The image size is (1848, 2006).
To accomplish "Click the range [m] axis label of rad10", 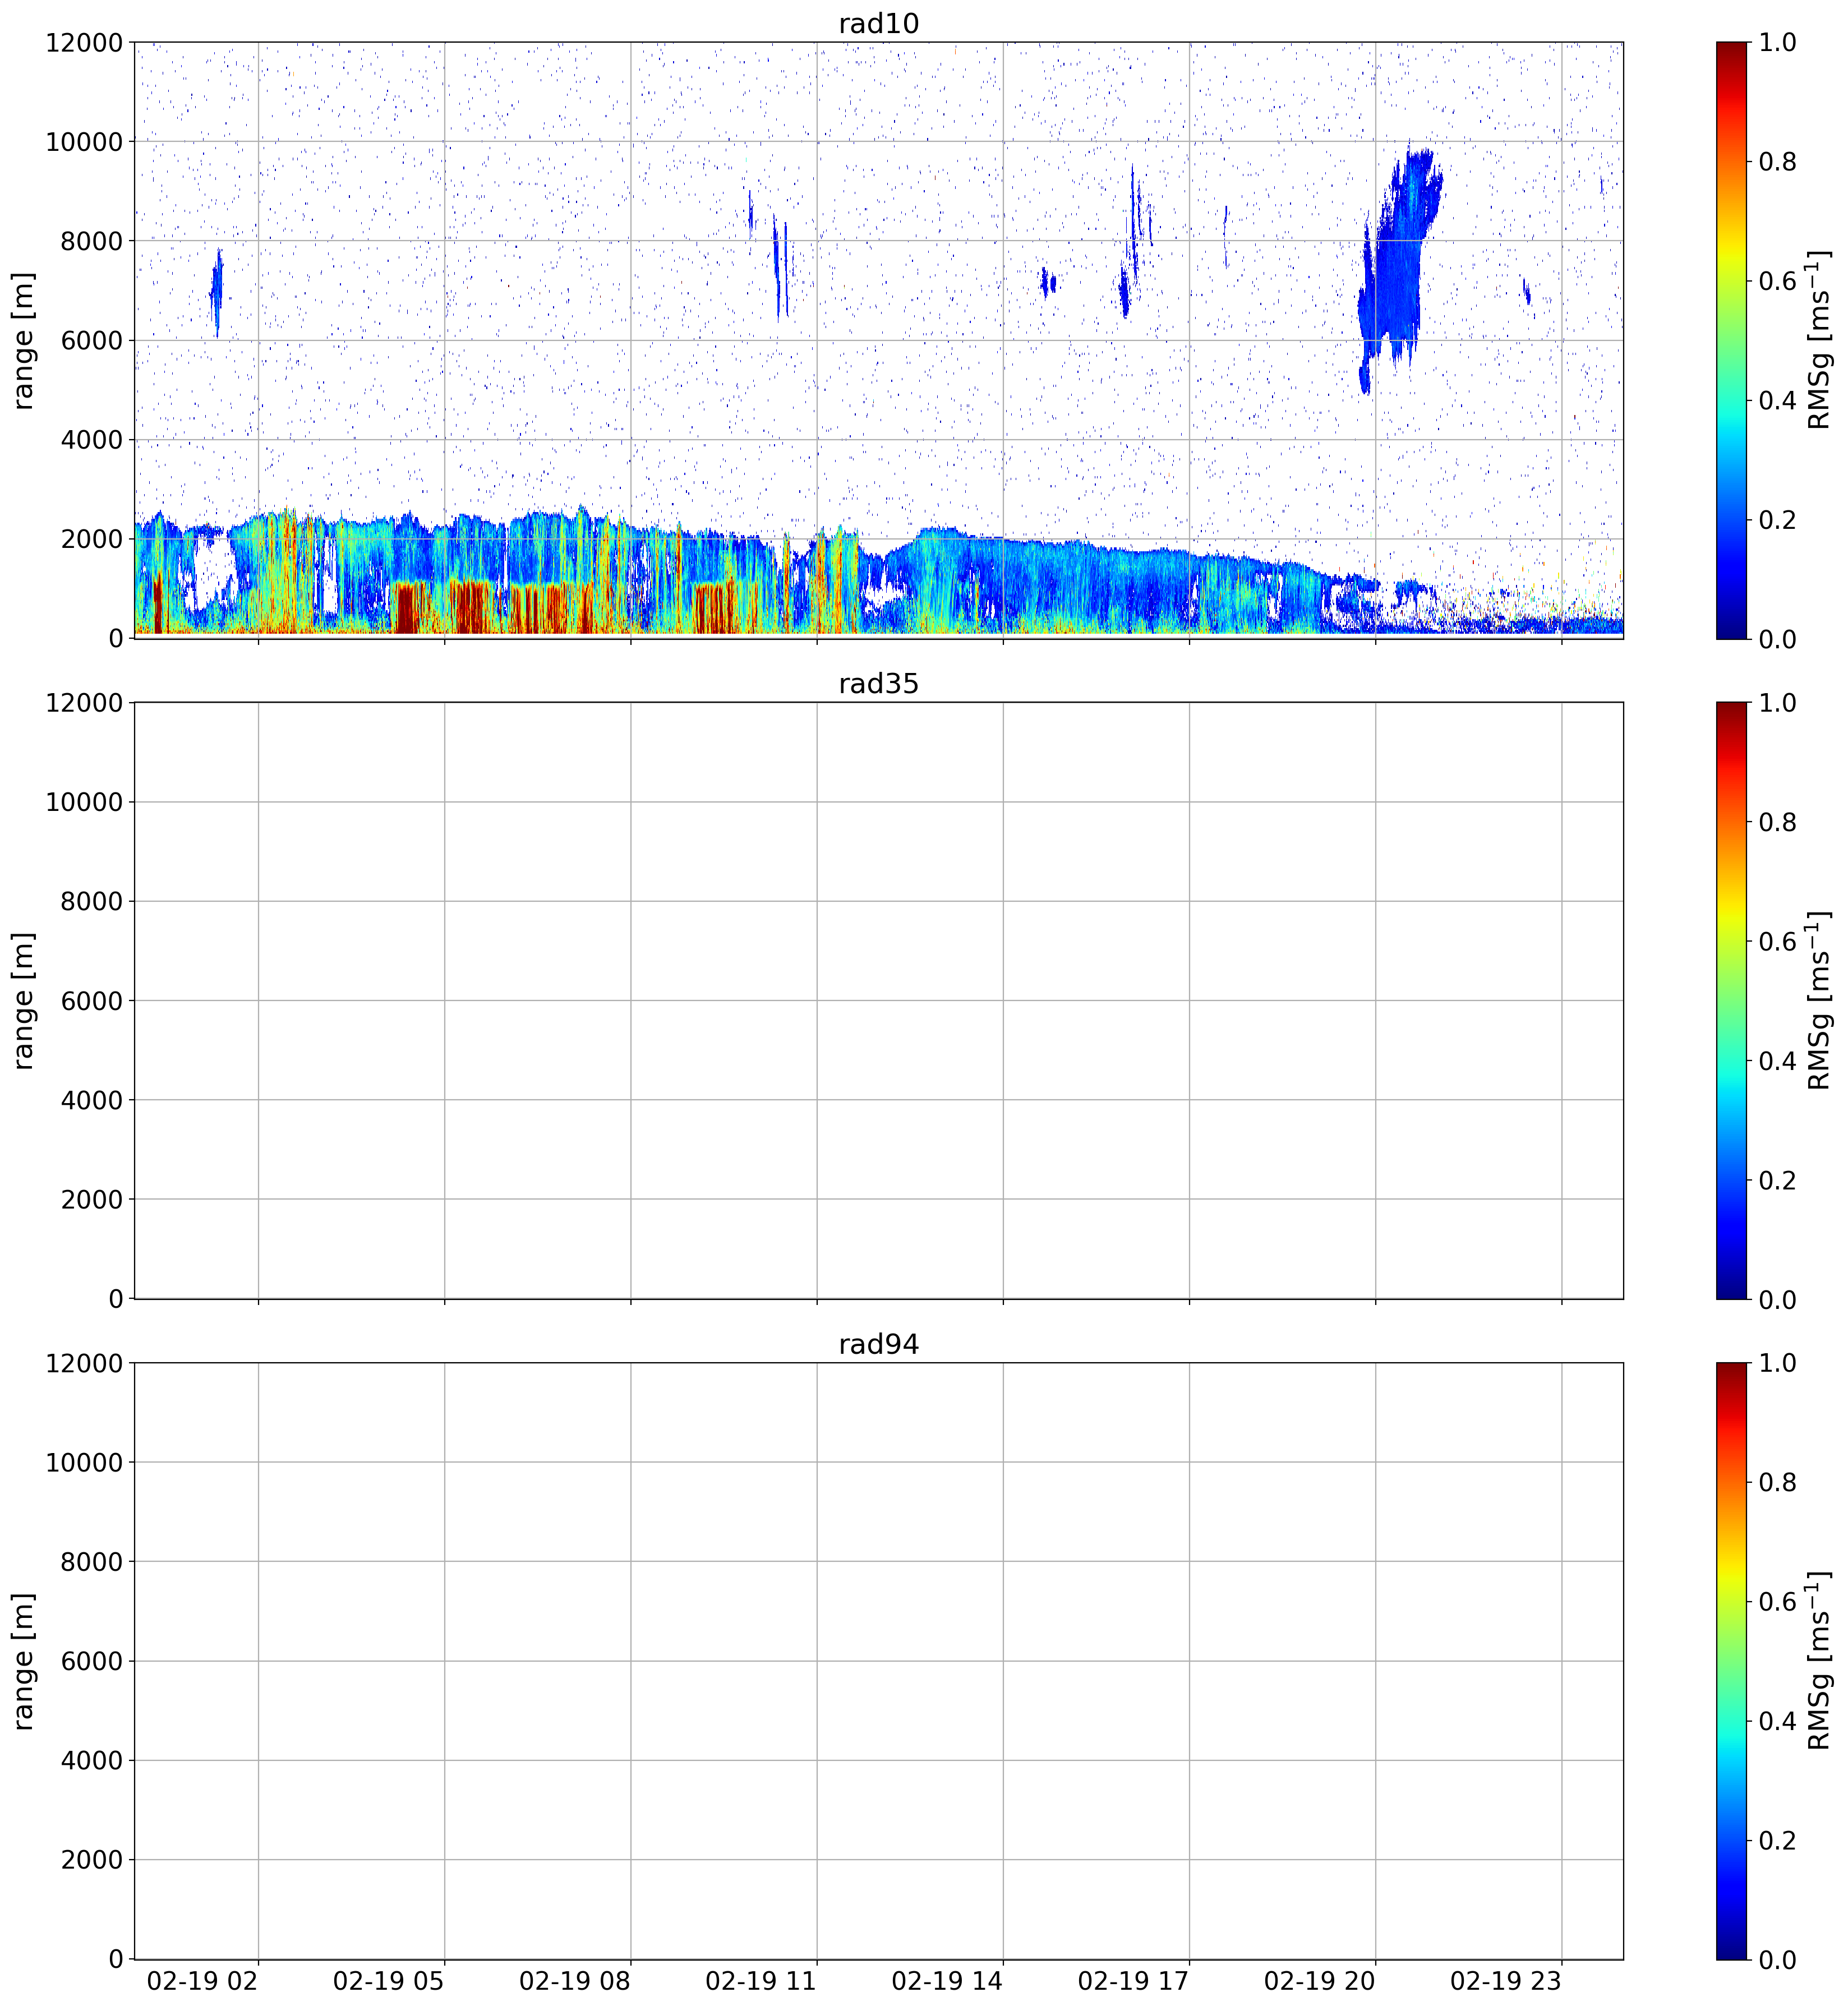I will point(23,340).
